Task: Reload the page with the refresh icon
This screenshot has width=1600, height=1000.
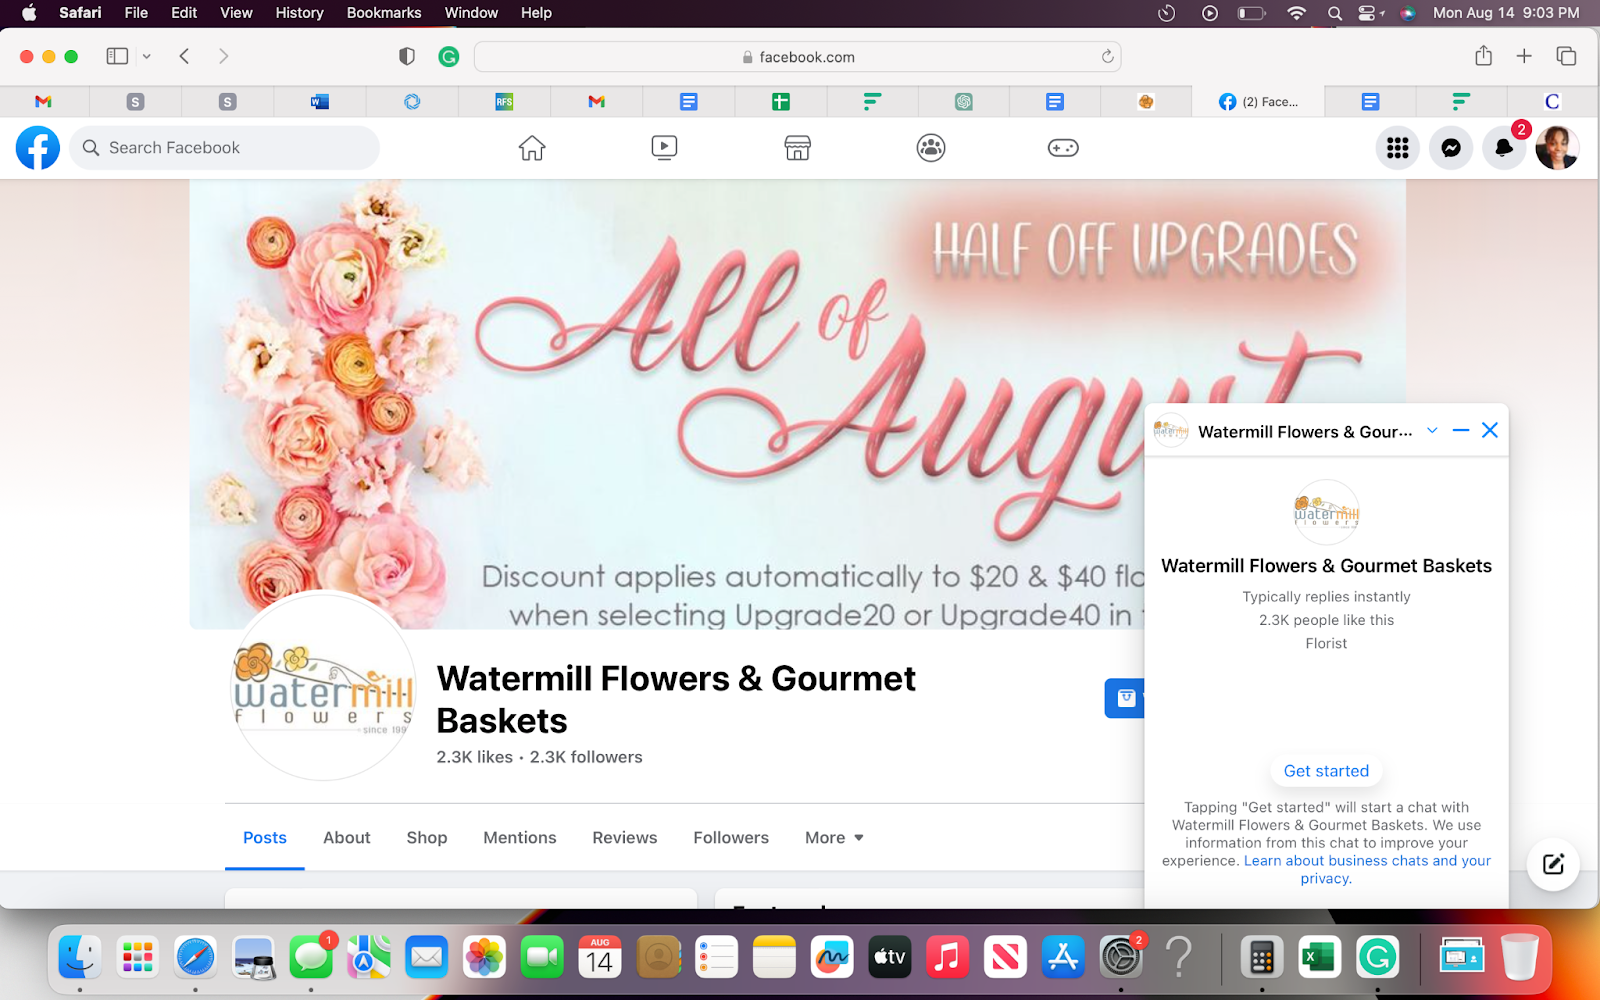Action: click(x=1107, y=57)
